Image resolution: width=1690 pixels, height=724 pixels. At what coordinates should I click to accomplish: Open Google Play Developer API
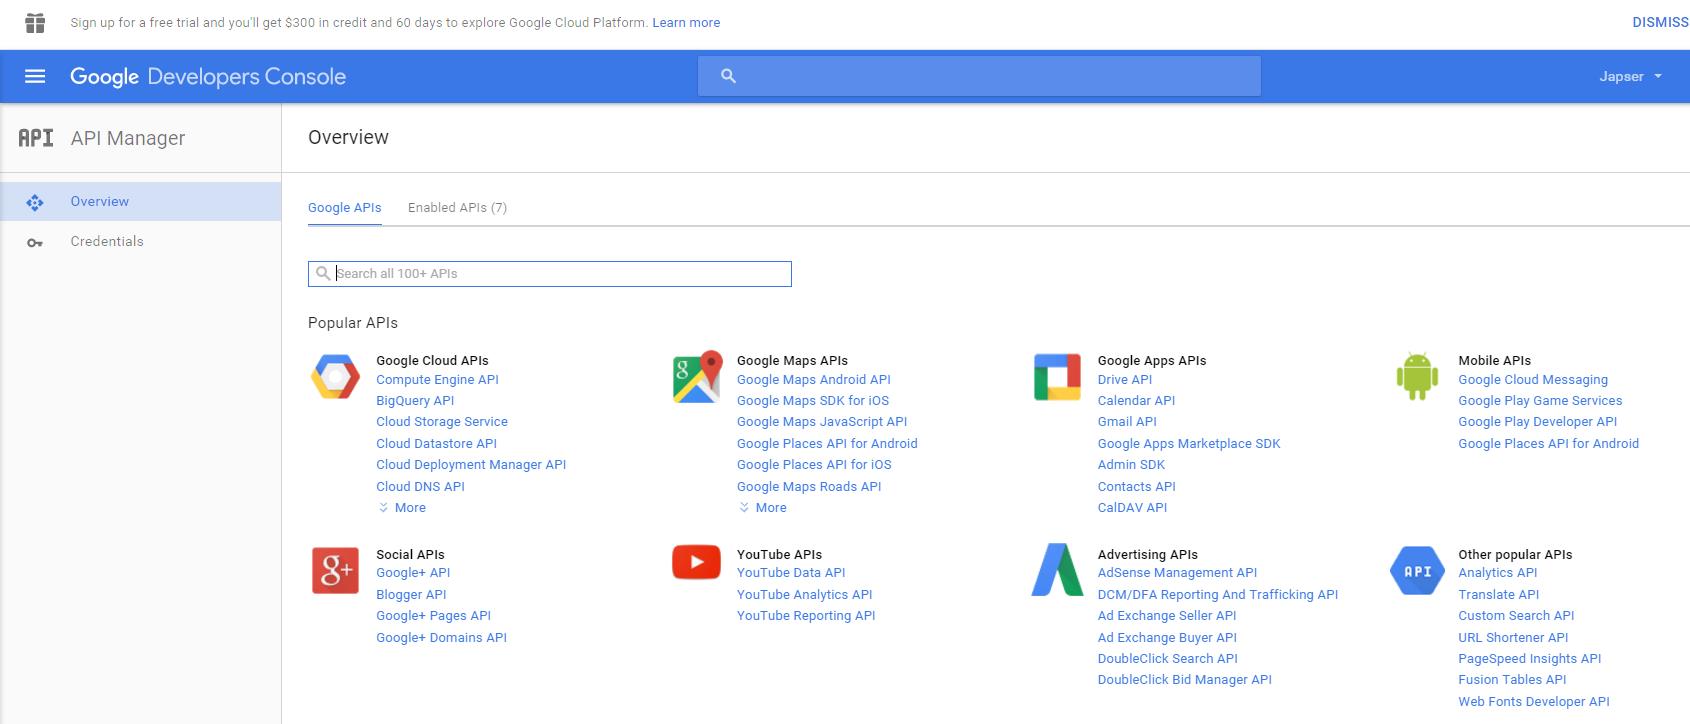coord(1537,422)
